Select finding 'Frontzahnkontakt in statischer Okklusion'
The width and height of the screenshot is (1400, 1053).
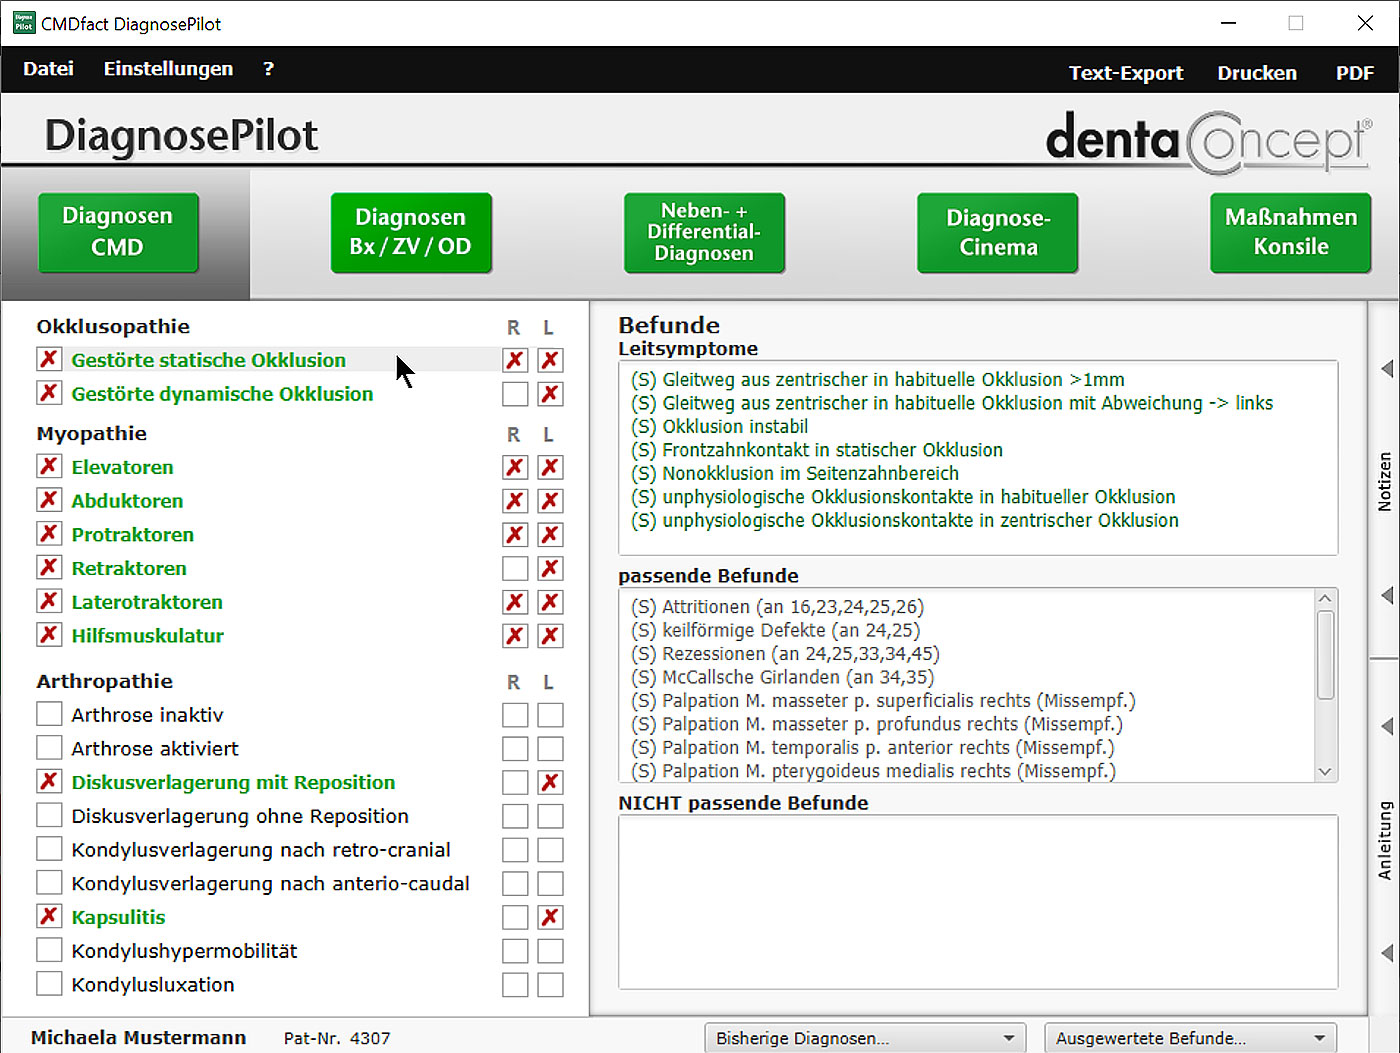(817, 450)
